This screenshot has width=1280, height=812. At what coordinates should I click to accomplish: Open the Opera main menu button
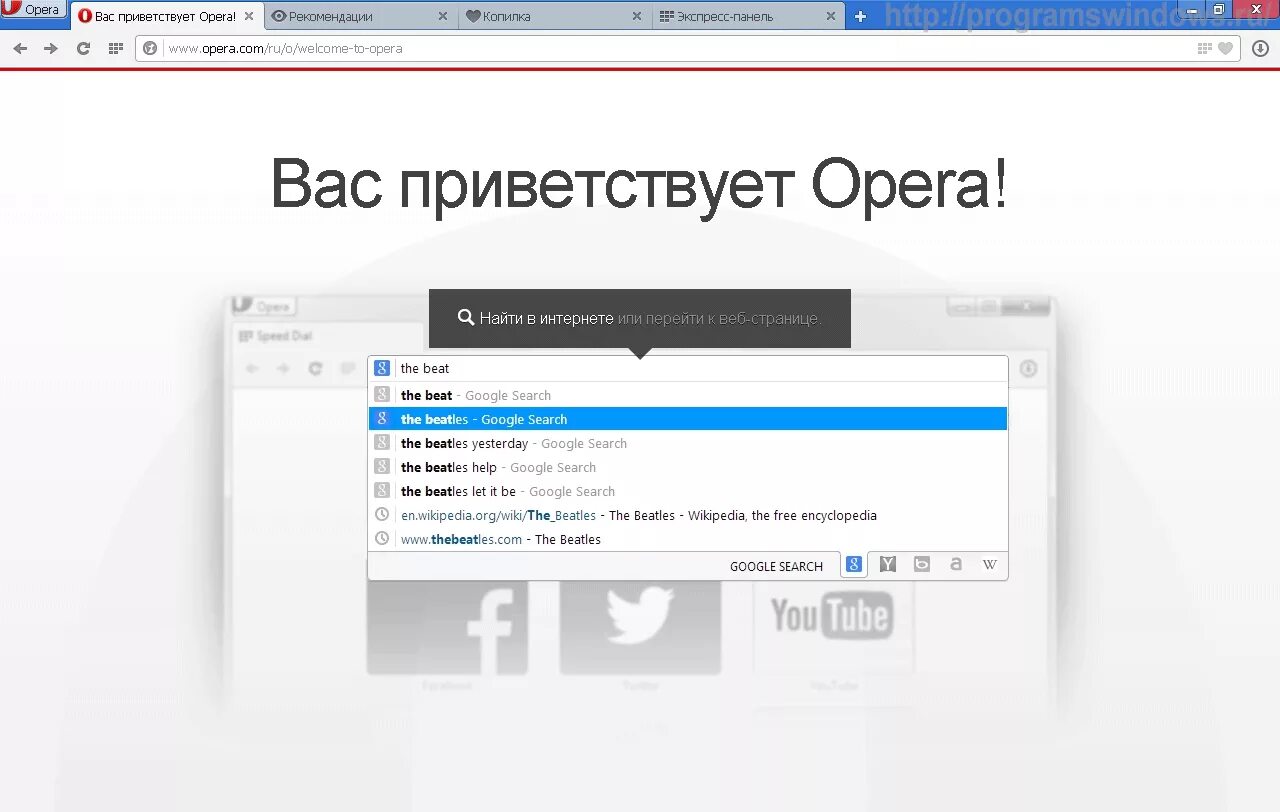(33, 10)
